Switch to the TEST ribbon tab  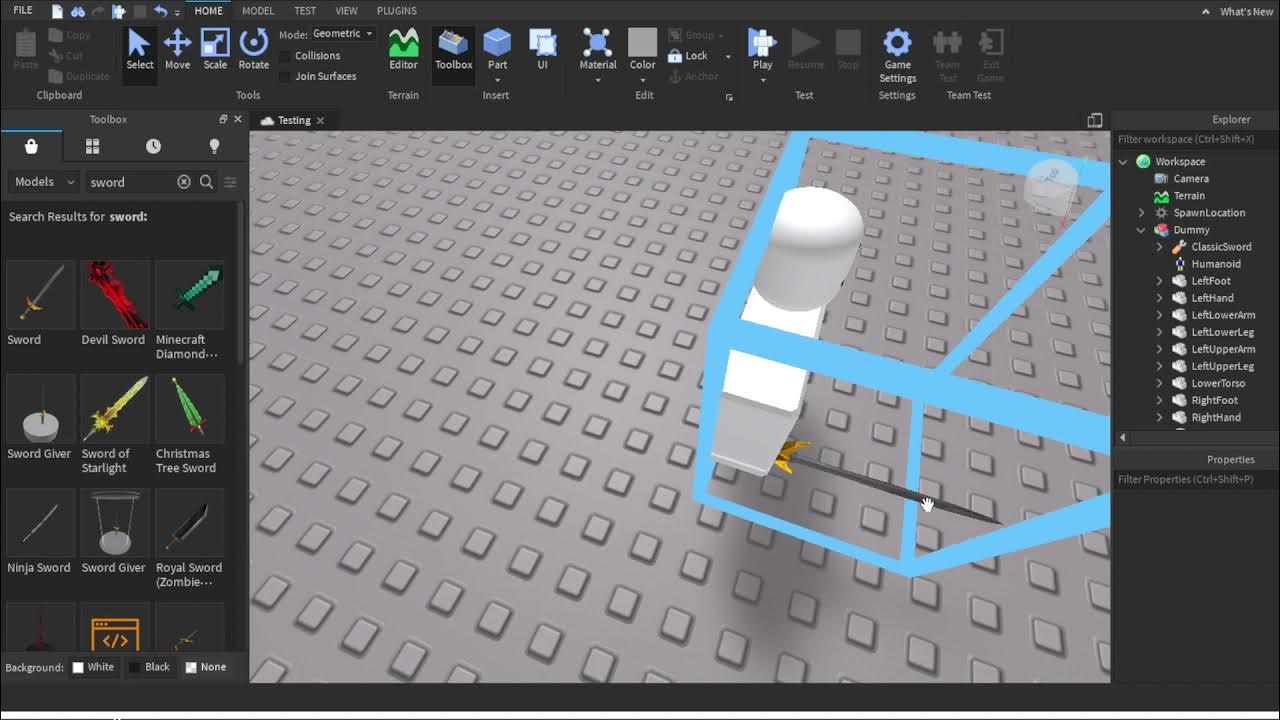coord(305,11)
